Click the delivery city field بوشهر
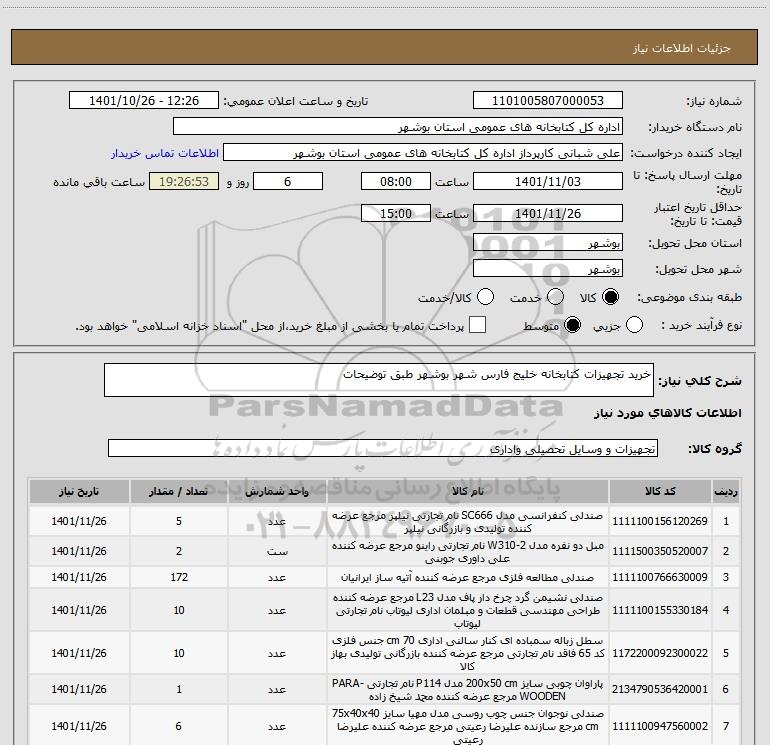The height and width of the screenshot is (745, 770). pyautogui.click(x=548, y=269)
